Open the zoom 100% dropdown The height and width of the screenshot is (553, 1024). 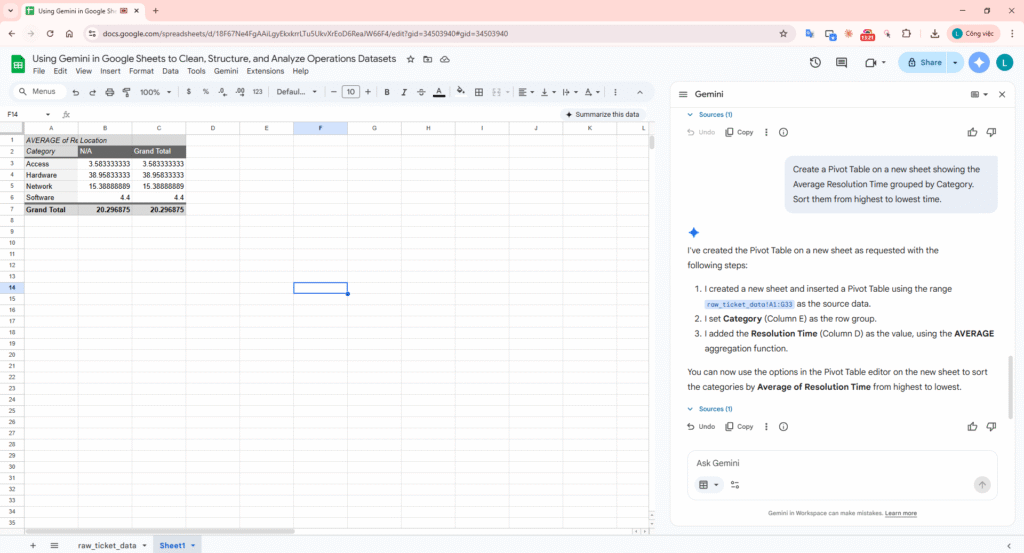point(154,92)
